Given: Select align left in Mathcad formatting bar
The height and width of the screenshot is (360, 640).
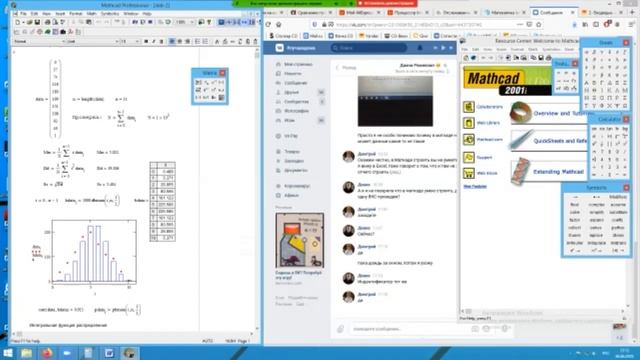Looking at the screenshot, I should pyautogui.click(x=172, y=41).
